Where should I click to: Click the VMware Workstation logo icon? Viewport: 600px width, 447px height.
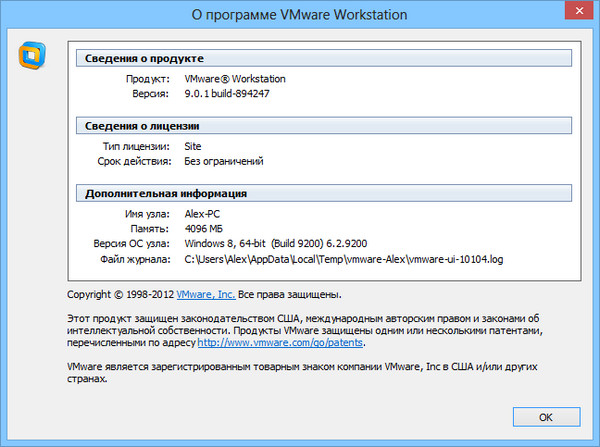(x=30, y=54)
